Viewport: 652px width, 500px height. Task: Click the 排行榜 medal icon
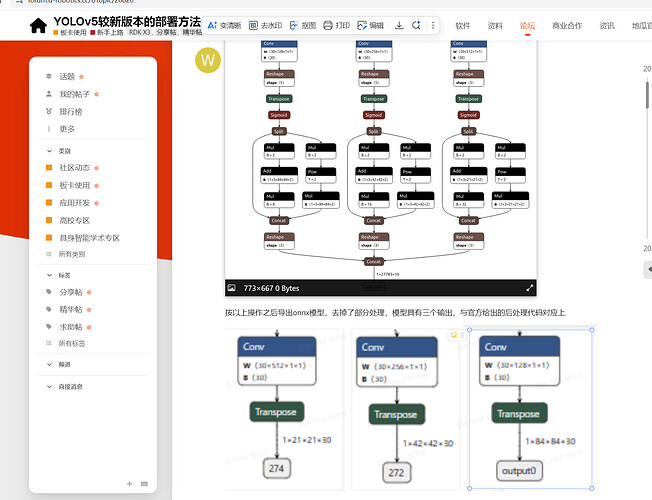click(49, 111)
